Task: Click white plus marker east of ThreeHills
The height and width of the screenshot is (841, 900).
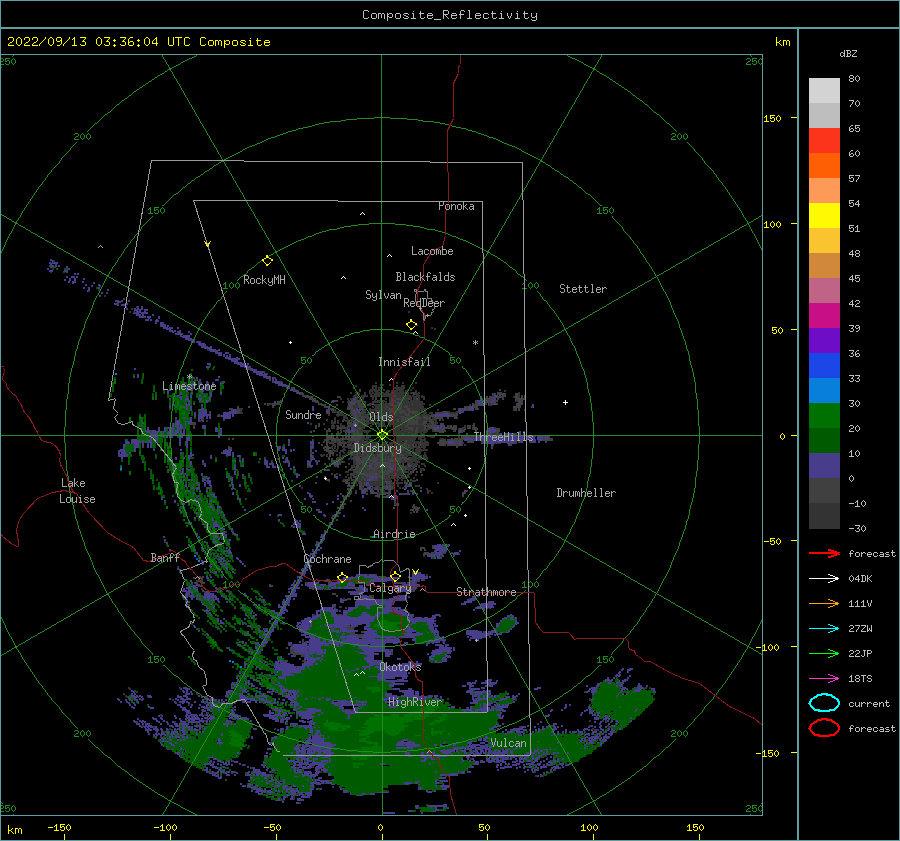Action: pos(565,402)
